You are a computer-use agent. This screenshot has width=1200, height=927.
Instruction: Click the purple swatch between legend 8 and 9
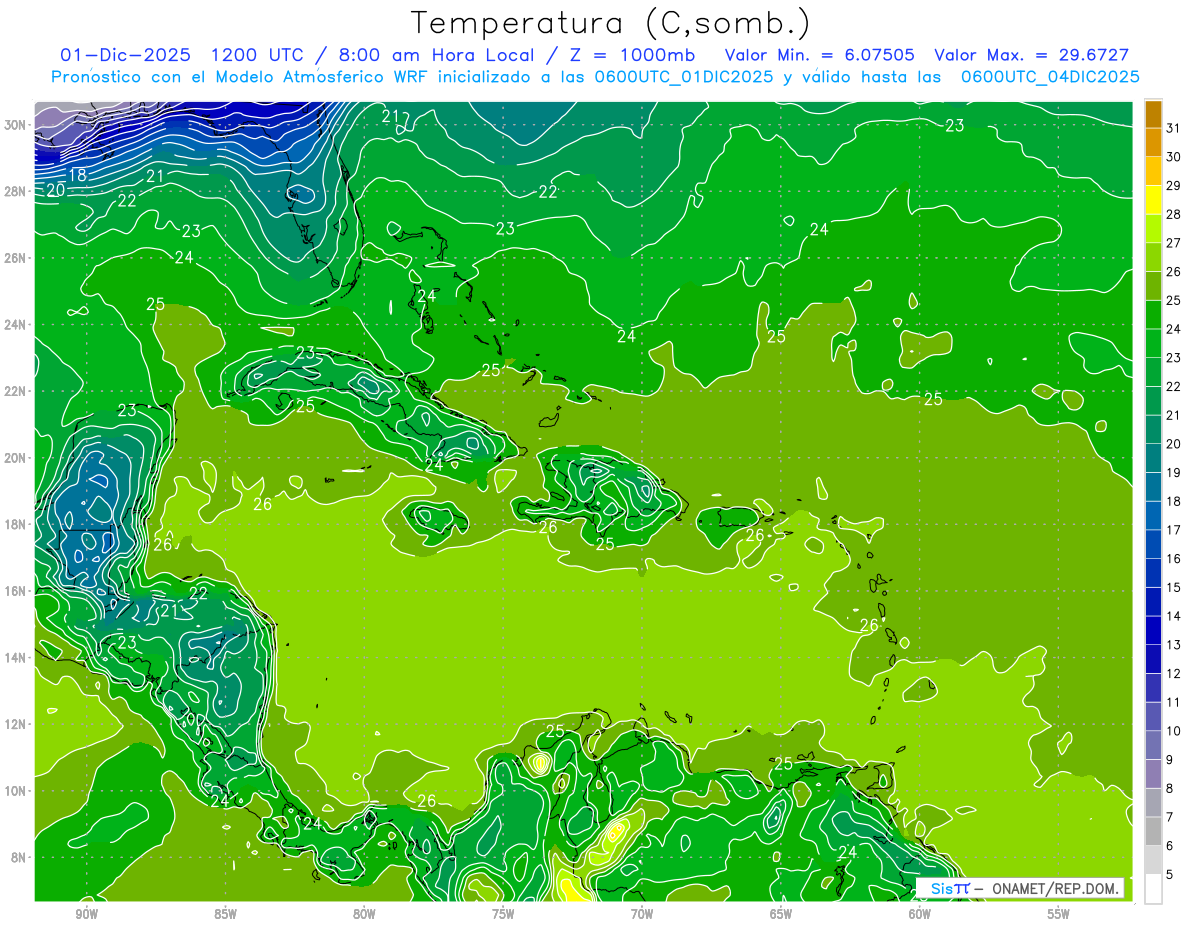pos(1153,774)
